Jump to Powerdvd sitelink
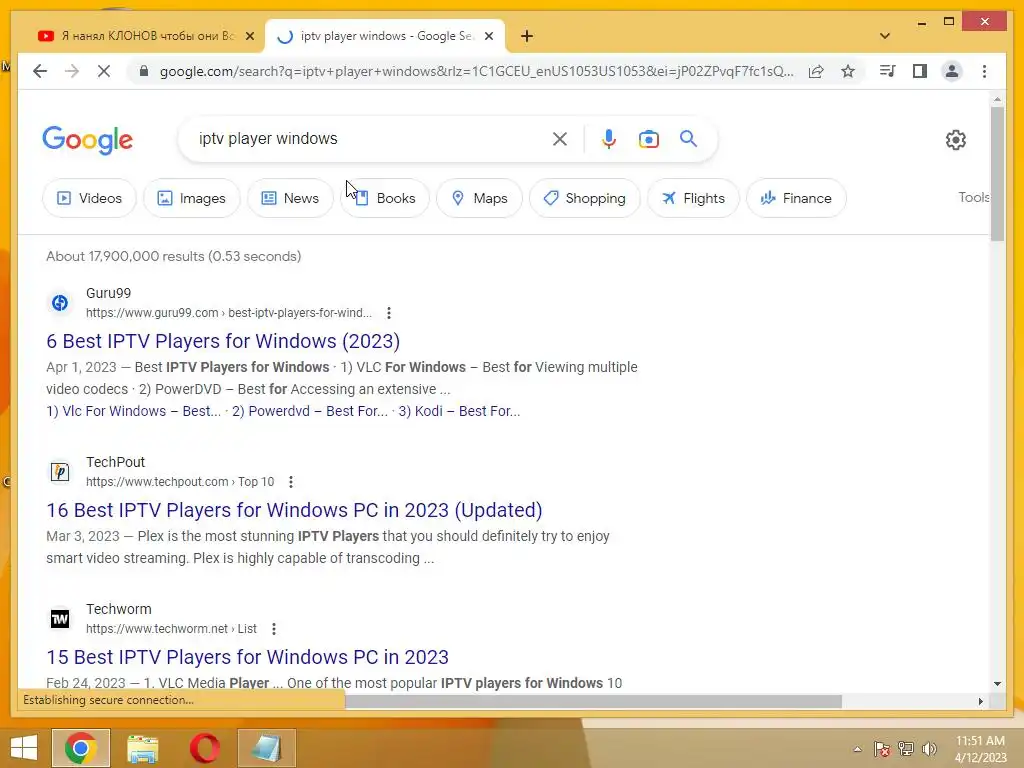 (310, 411)
